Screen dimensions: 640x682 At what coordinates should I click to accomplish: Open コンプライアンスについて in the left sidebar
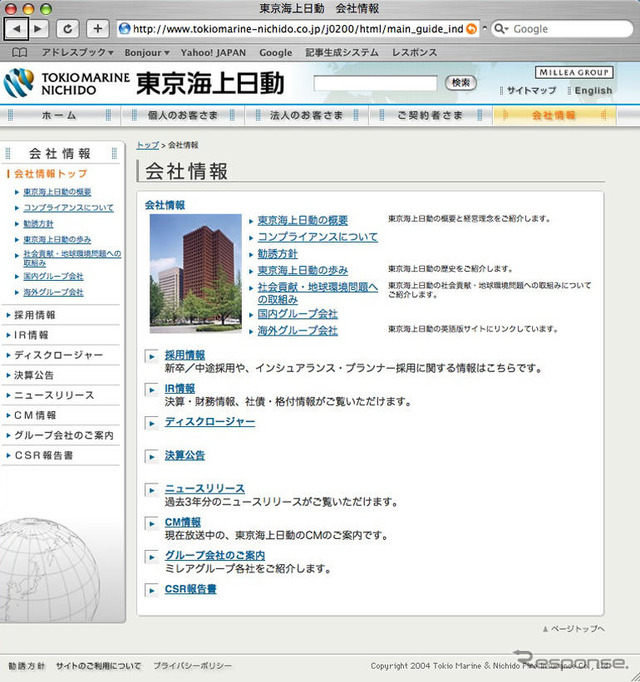click(68, 208)
